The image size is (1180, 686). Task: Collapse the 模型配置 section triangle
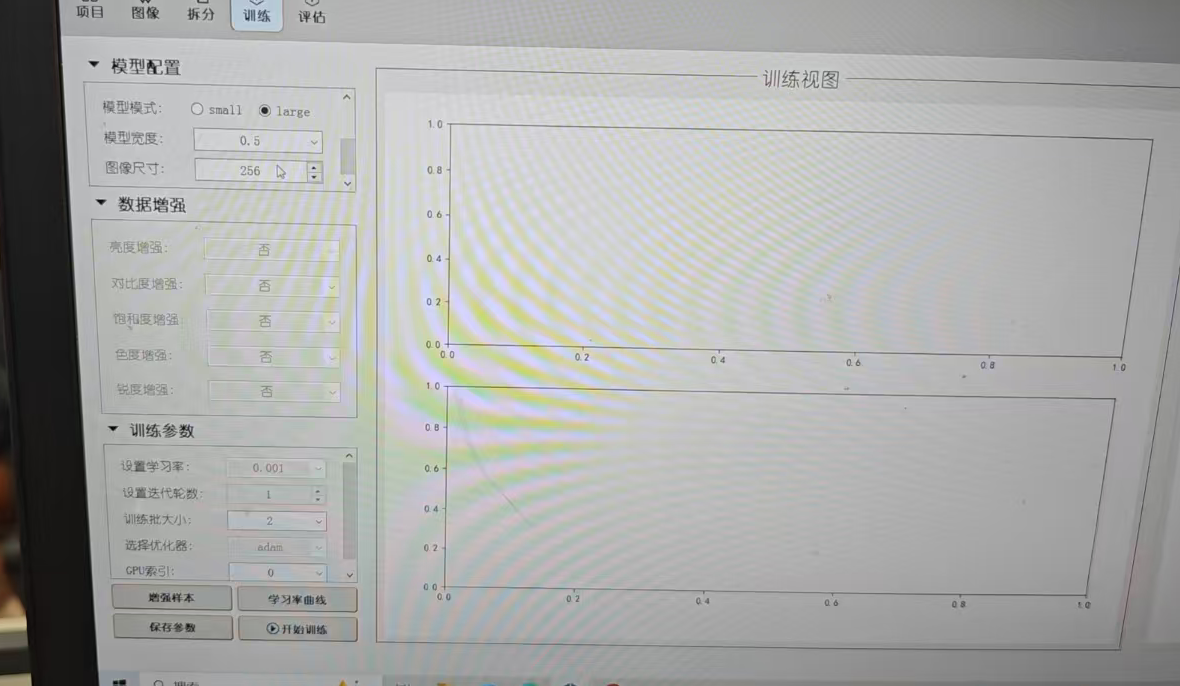tap(94, 66)
